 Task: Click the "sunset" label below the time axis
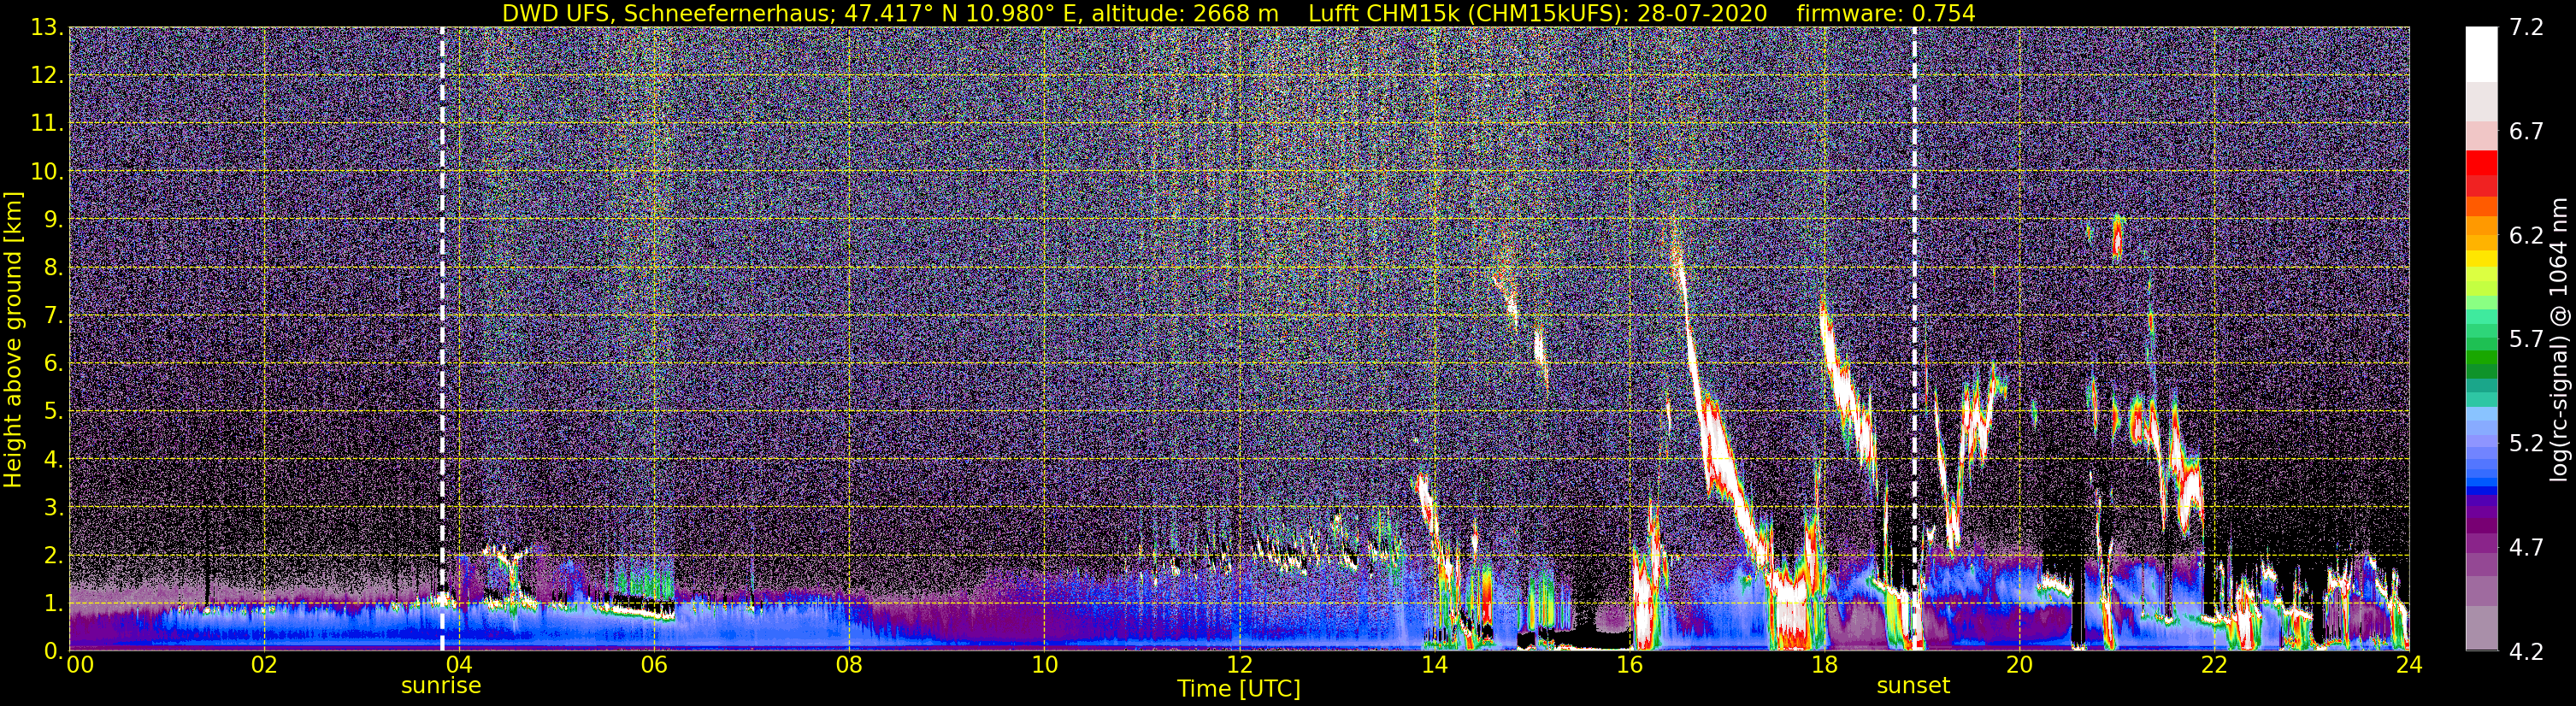tap(1913, 686)
